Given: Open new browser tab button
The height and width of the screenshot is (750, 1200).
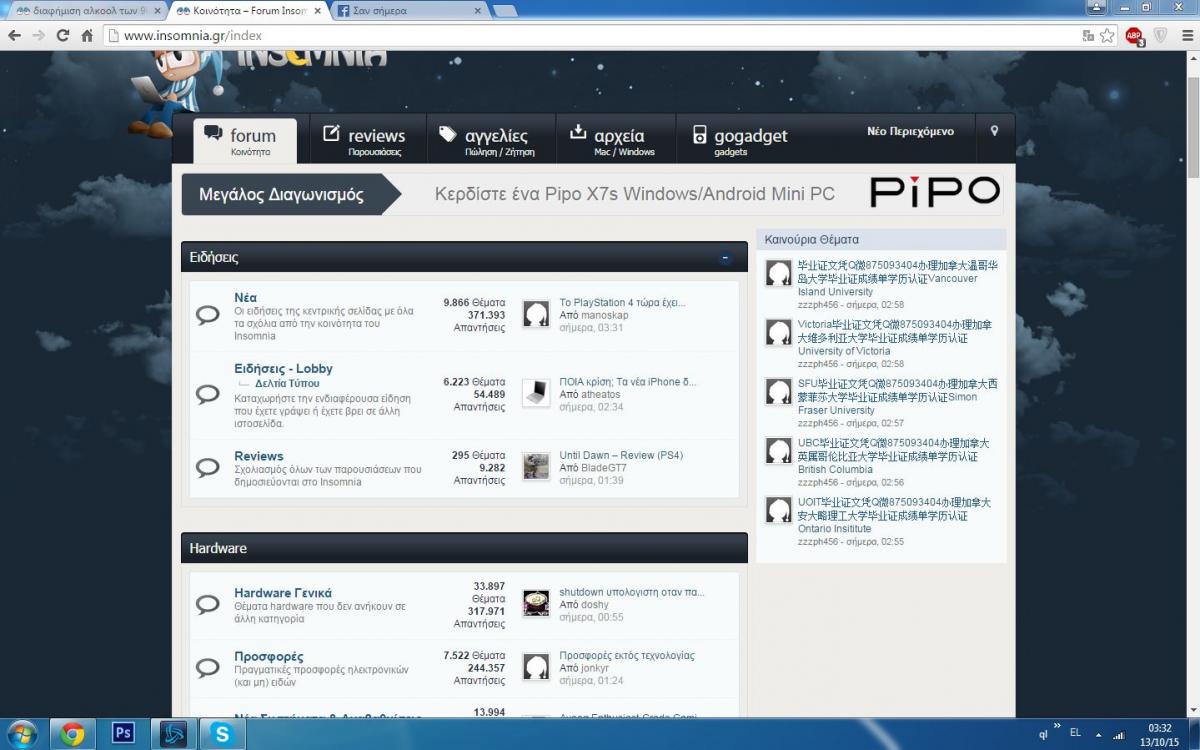Looking at the screenshot, I should pos(505,10).
